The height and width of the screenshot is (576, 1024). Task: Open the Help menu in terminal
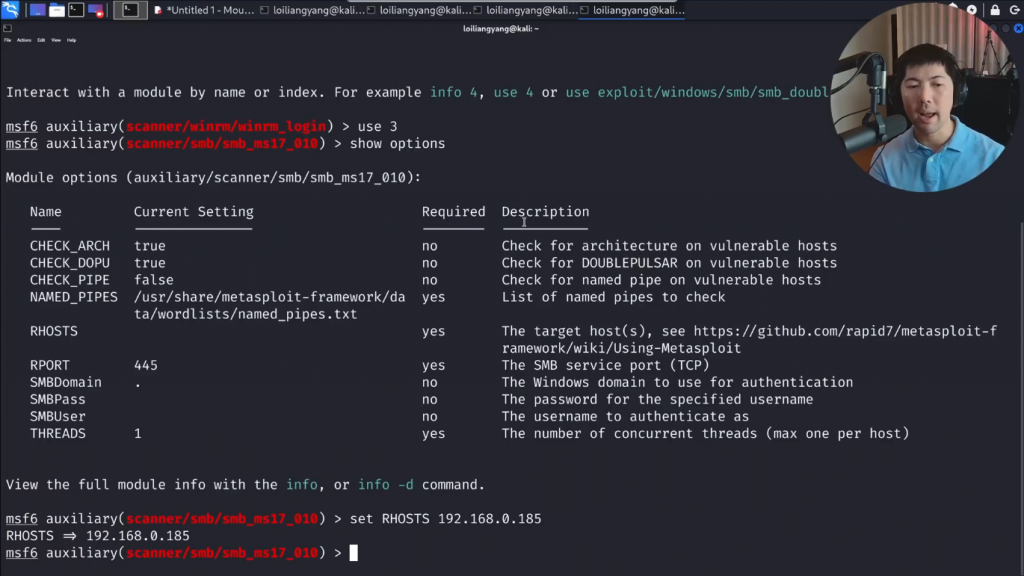tap(72, 40)
